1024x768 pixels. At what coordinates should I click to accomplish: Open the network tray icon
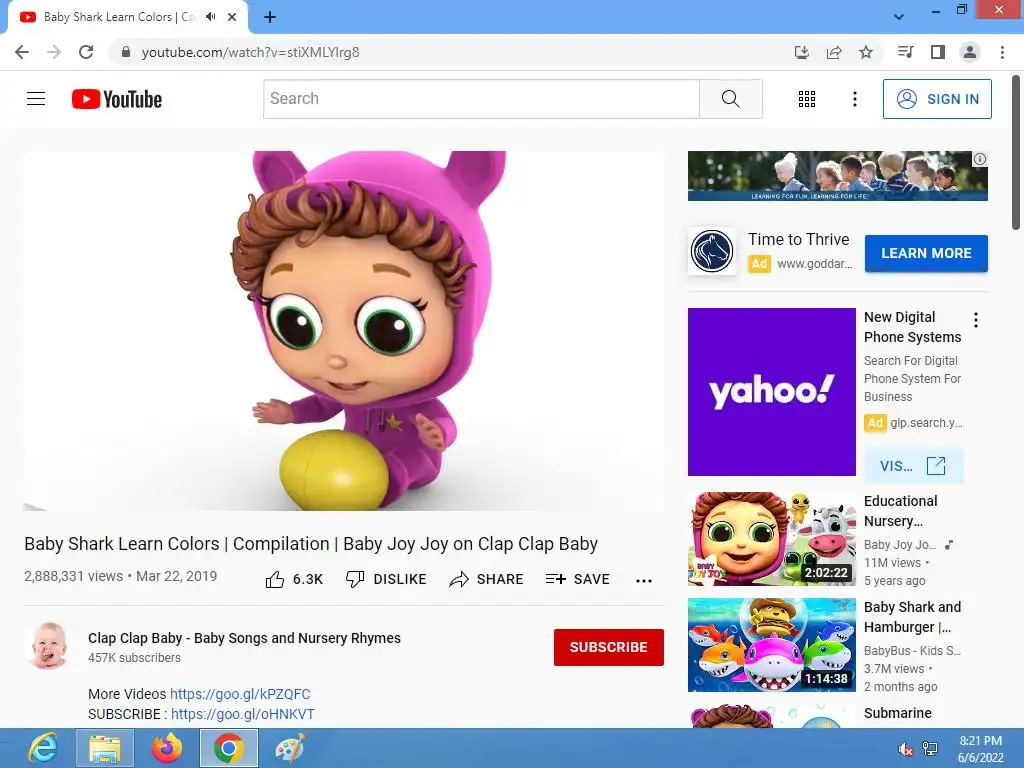[x=930, y=749]
